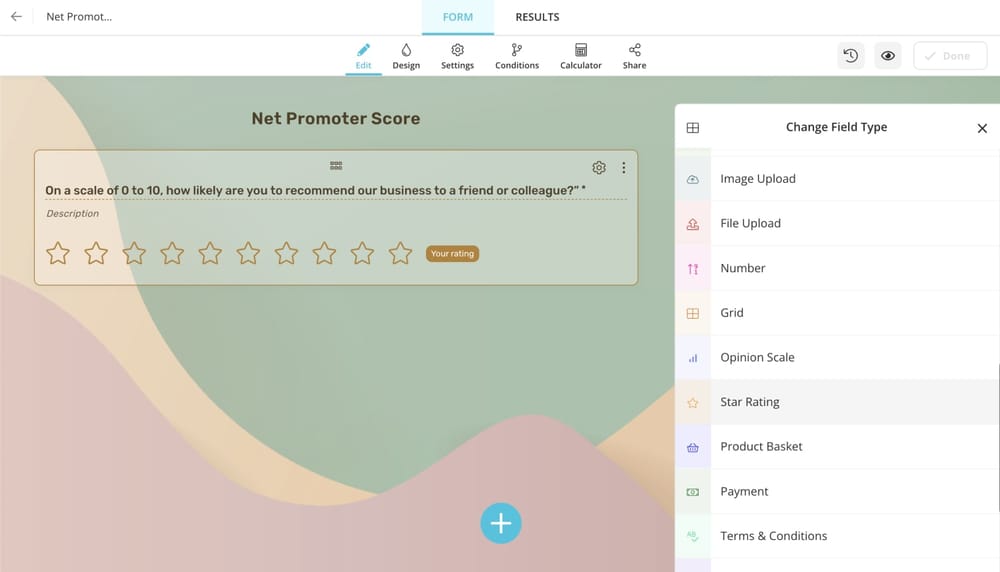The height and width of the screenshot is (572, 1000).
Task: Select the fifth star in rating
Action: (x=210, y=253)
